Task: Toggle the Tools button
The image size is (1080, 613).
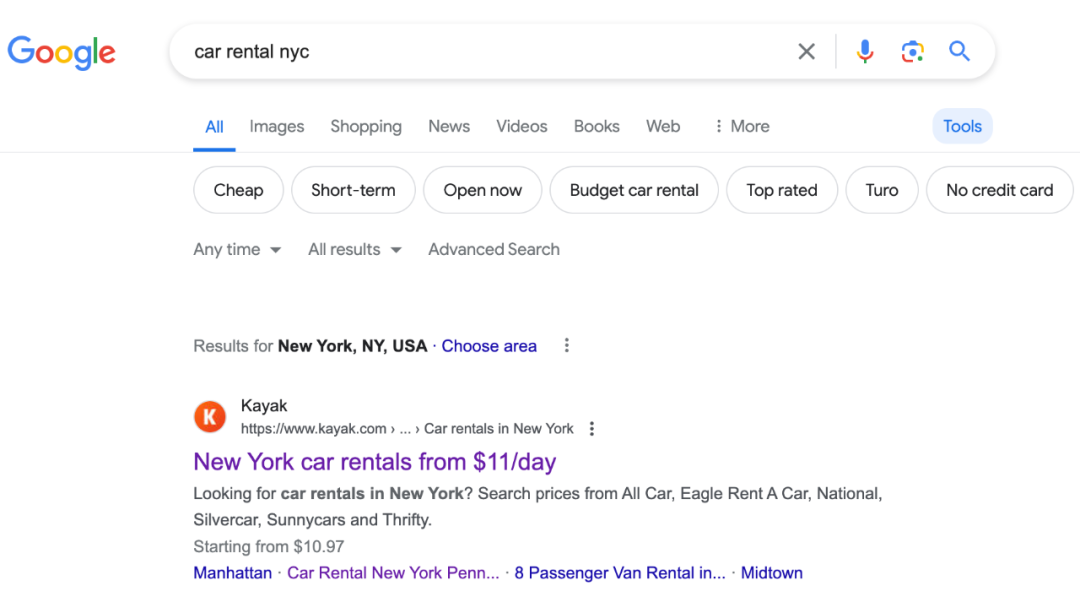Action: (962, 127)
